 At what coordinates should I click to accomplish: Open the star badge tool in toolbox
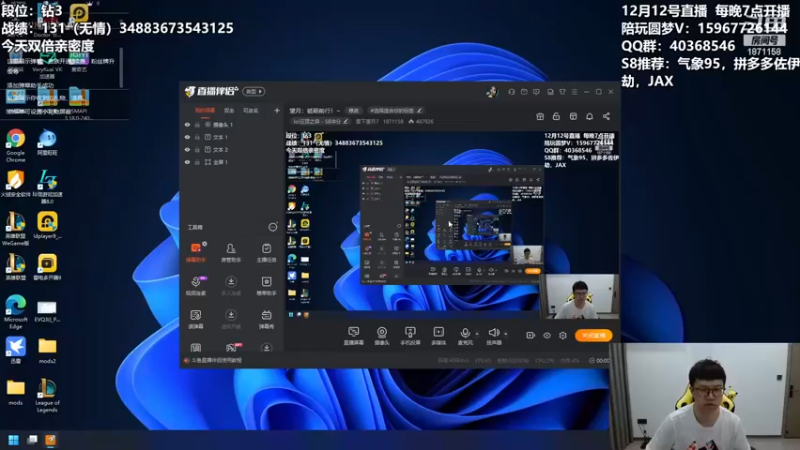pos(266,285)
